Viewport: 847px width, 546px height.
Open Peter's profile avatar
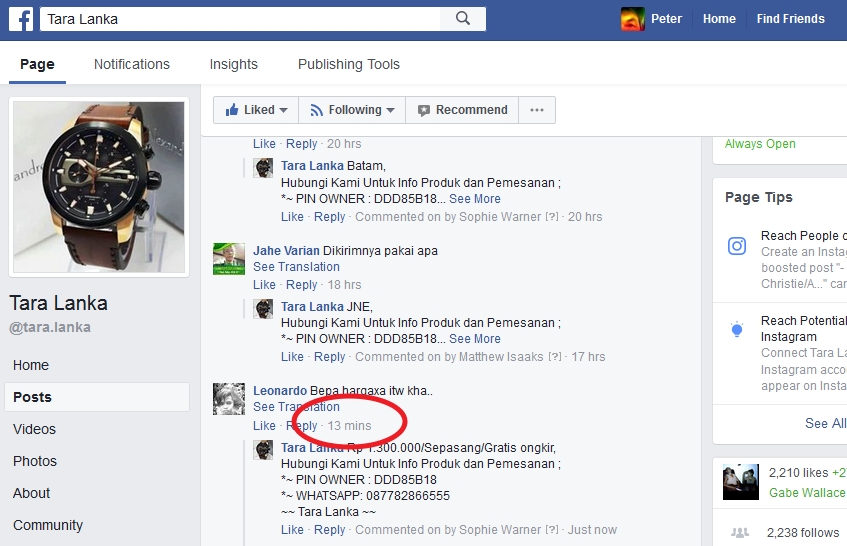(x=633, y=19)
